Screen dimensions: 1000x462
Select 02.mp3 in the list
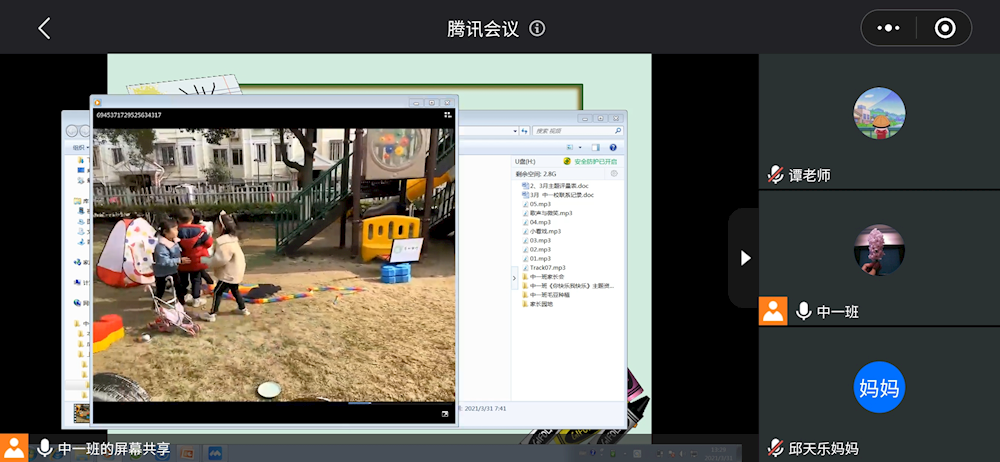536,250
